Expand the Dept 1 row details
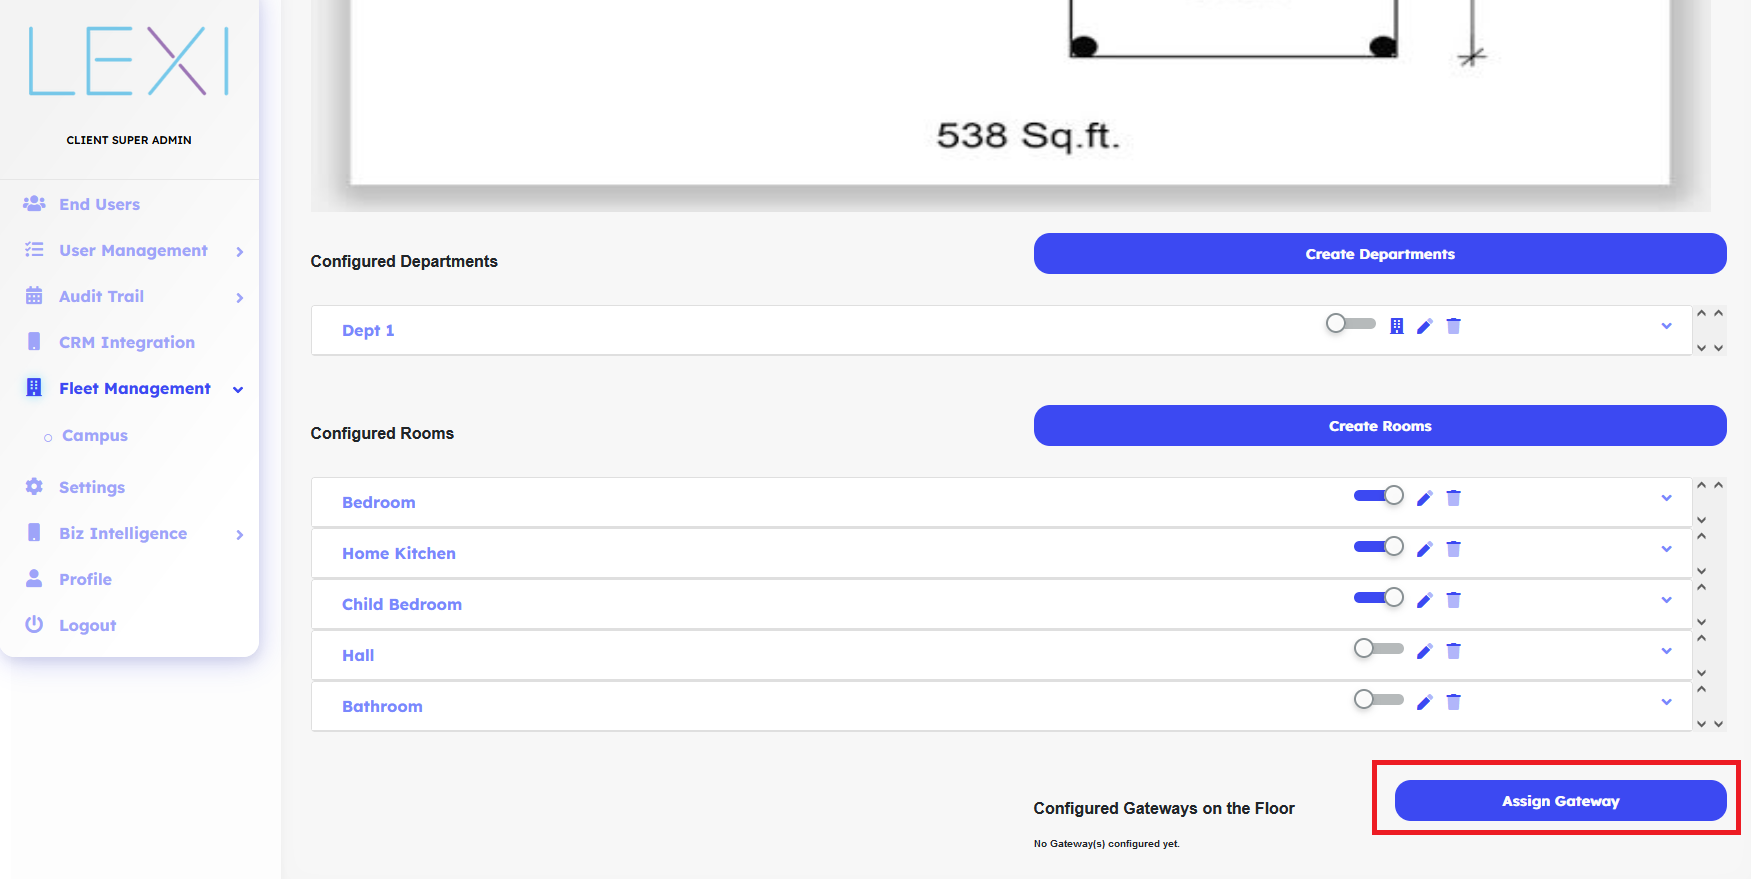1751x879 pixels. pyautogui.click(x=1666, y=326)
